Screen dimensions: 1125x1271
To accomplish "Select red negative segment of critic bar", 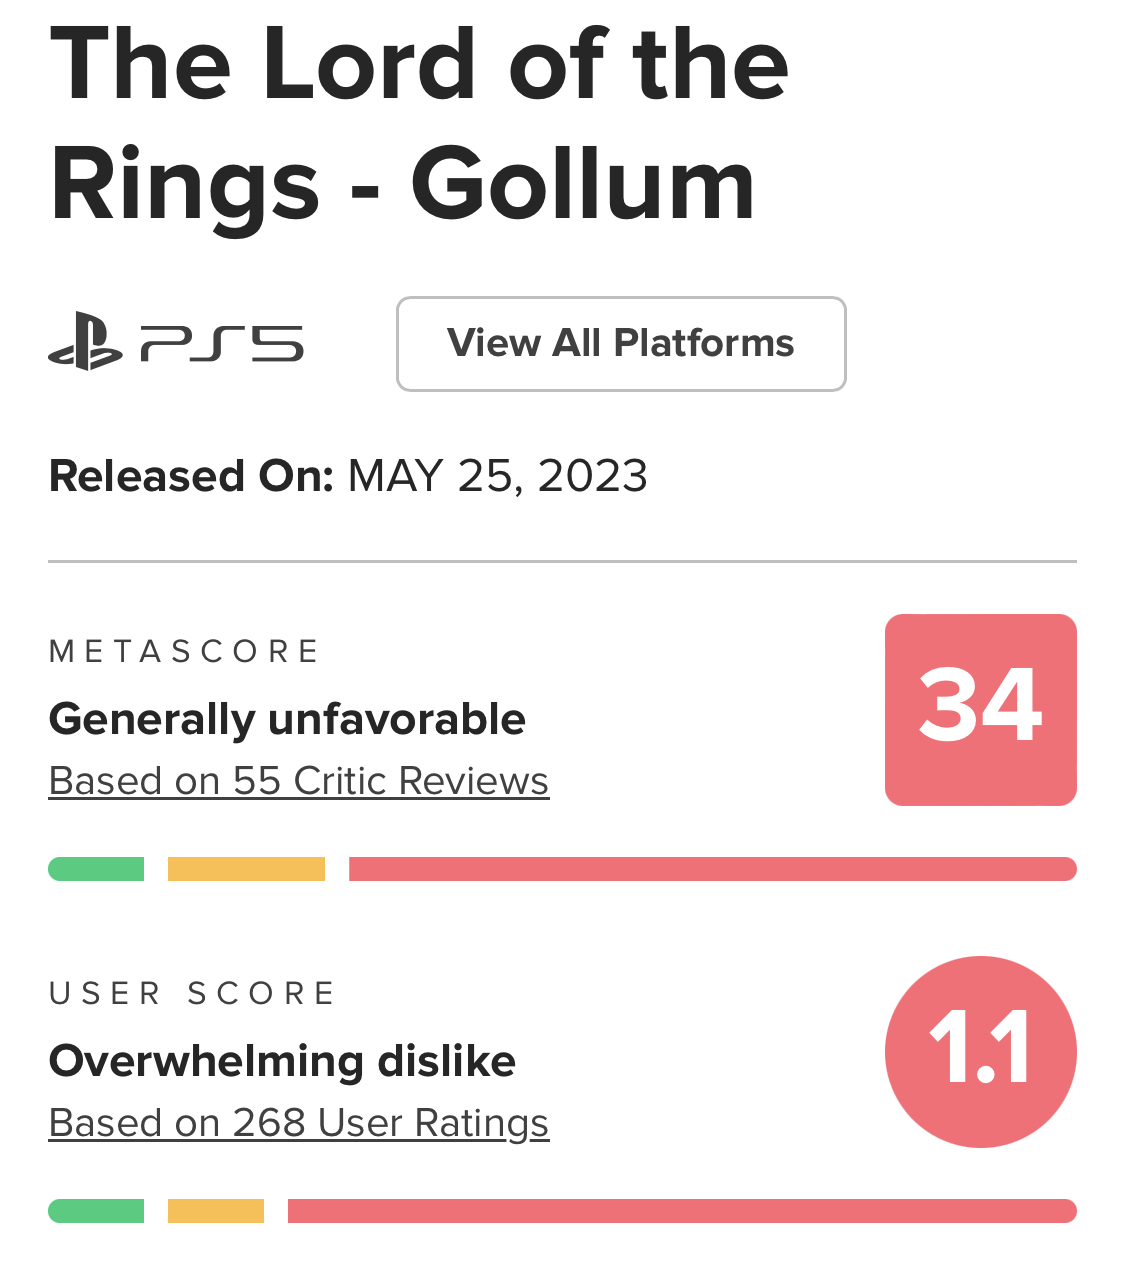I will (x=712, y=869).
